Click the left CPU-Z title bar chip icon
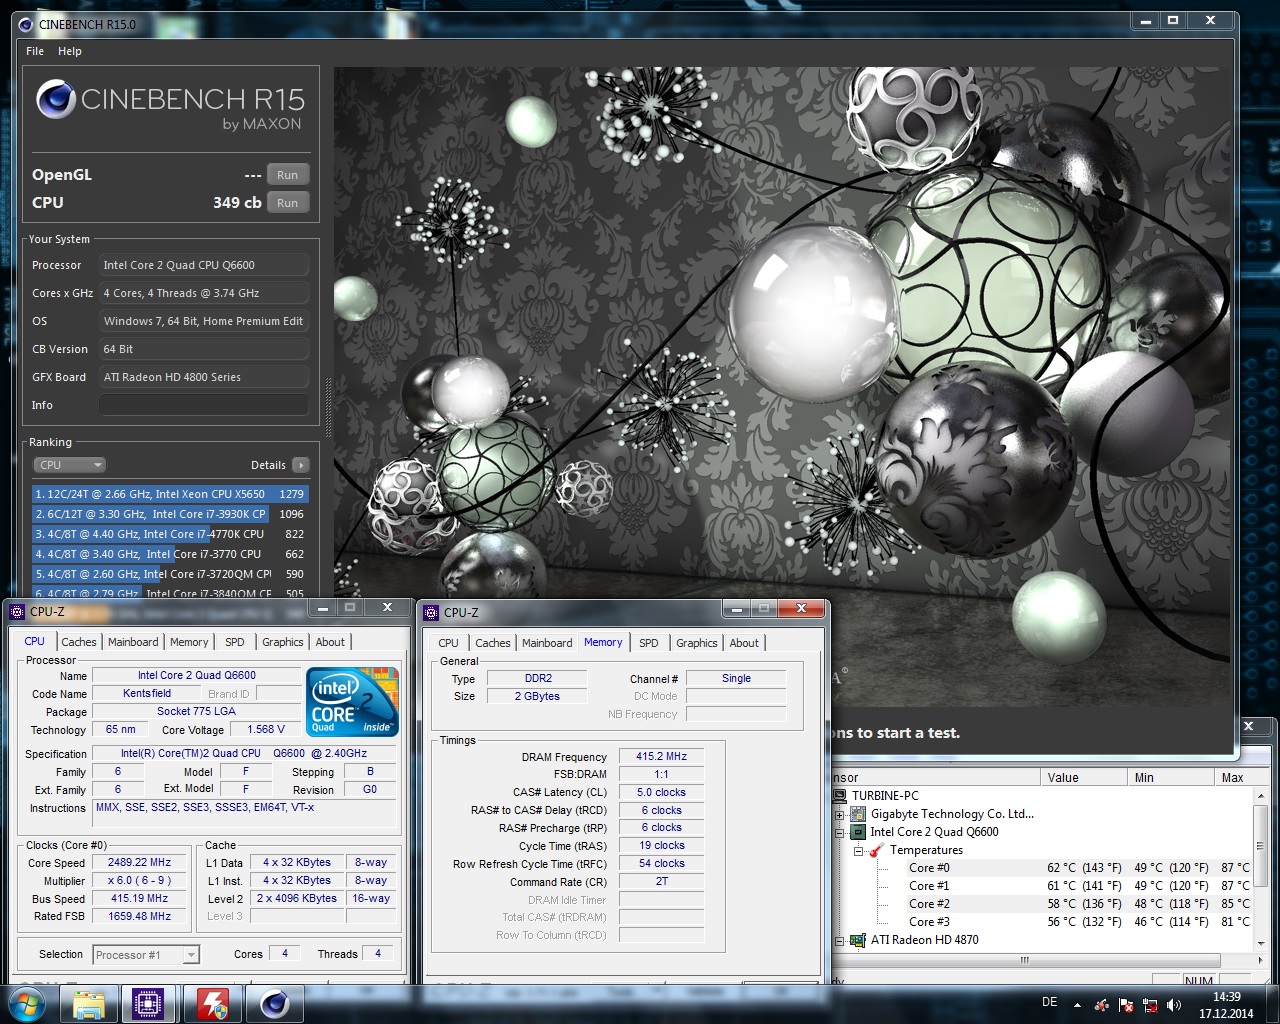 [x=18, y=611]
